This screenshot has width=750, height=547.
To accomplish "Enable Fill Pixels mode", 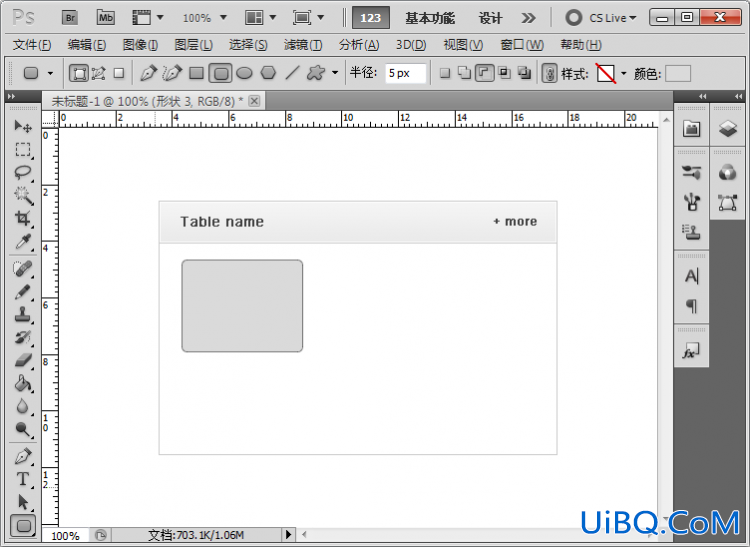I will 119,74.
